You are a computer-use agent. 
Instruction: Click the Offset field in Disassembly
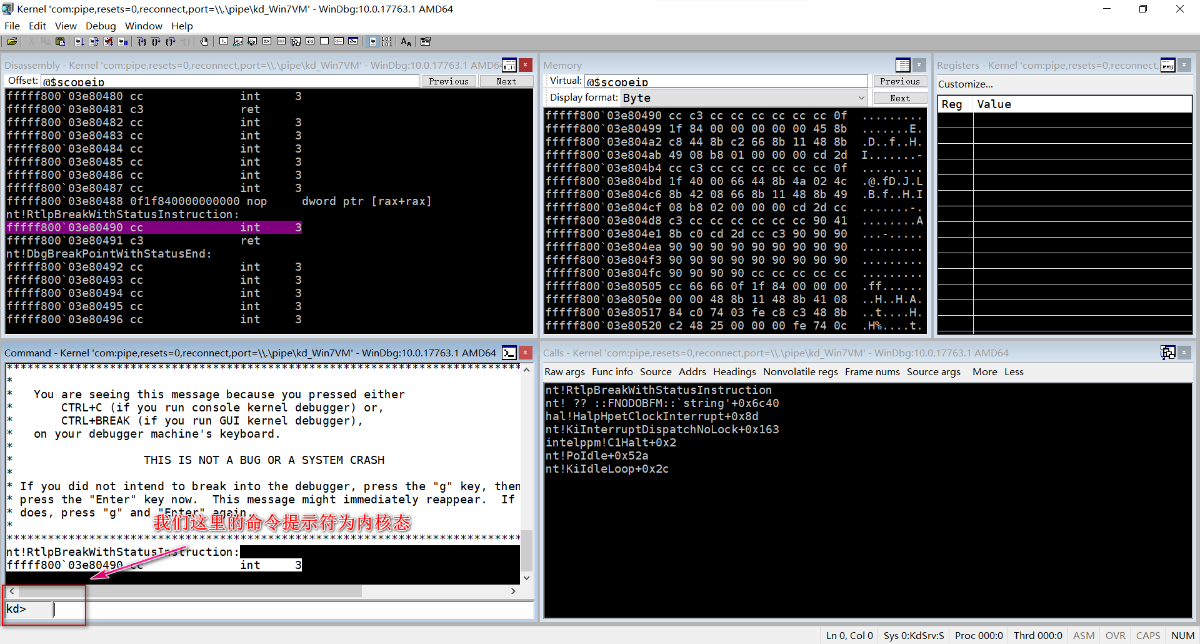tap(230, 81)
